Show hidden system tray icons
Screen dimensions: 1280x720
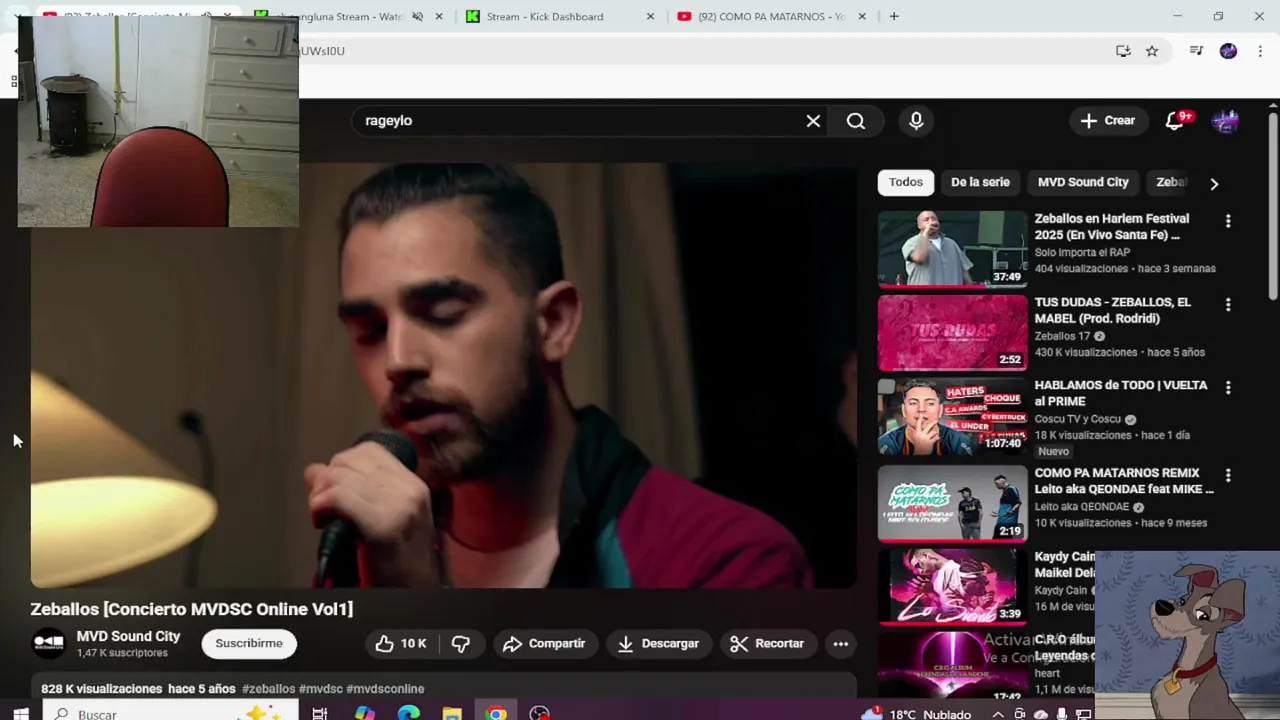coord(998,714)
